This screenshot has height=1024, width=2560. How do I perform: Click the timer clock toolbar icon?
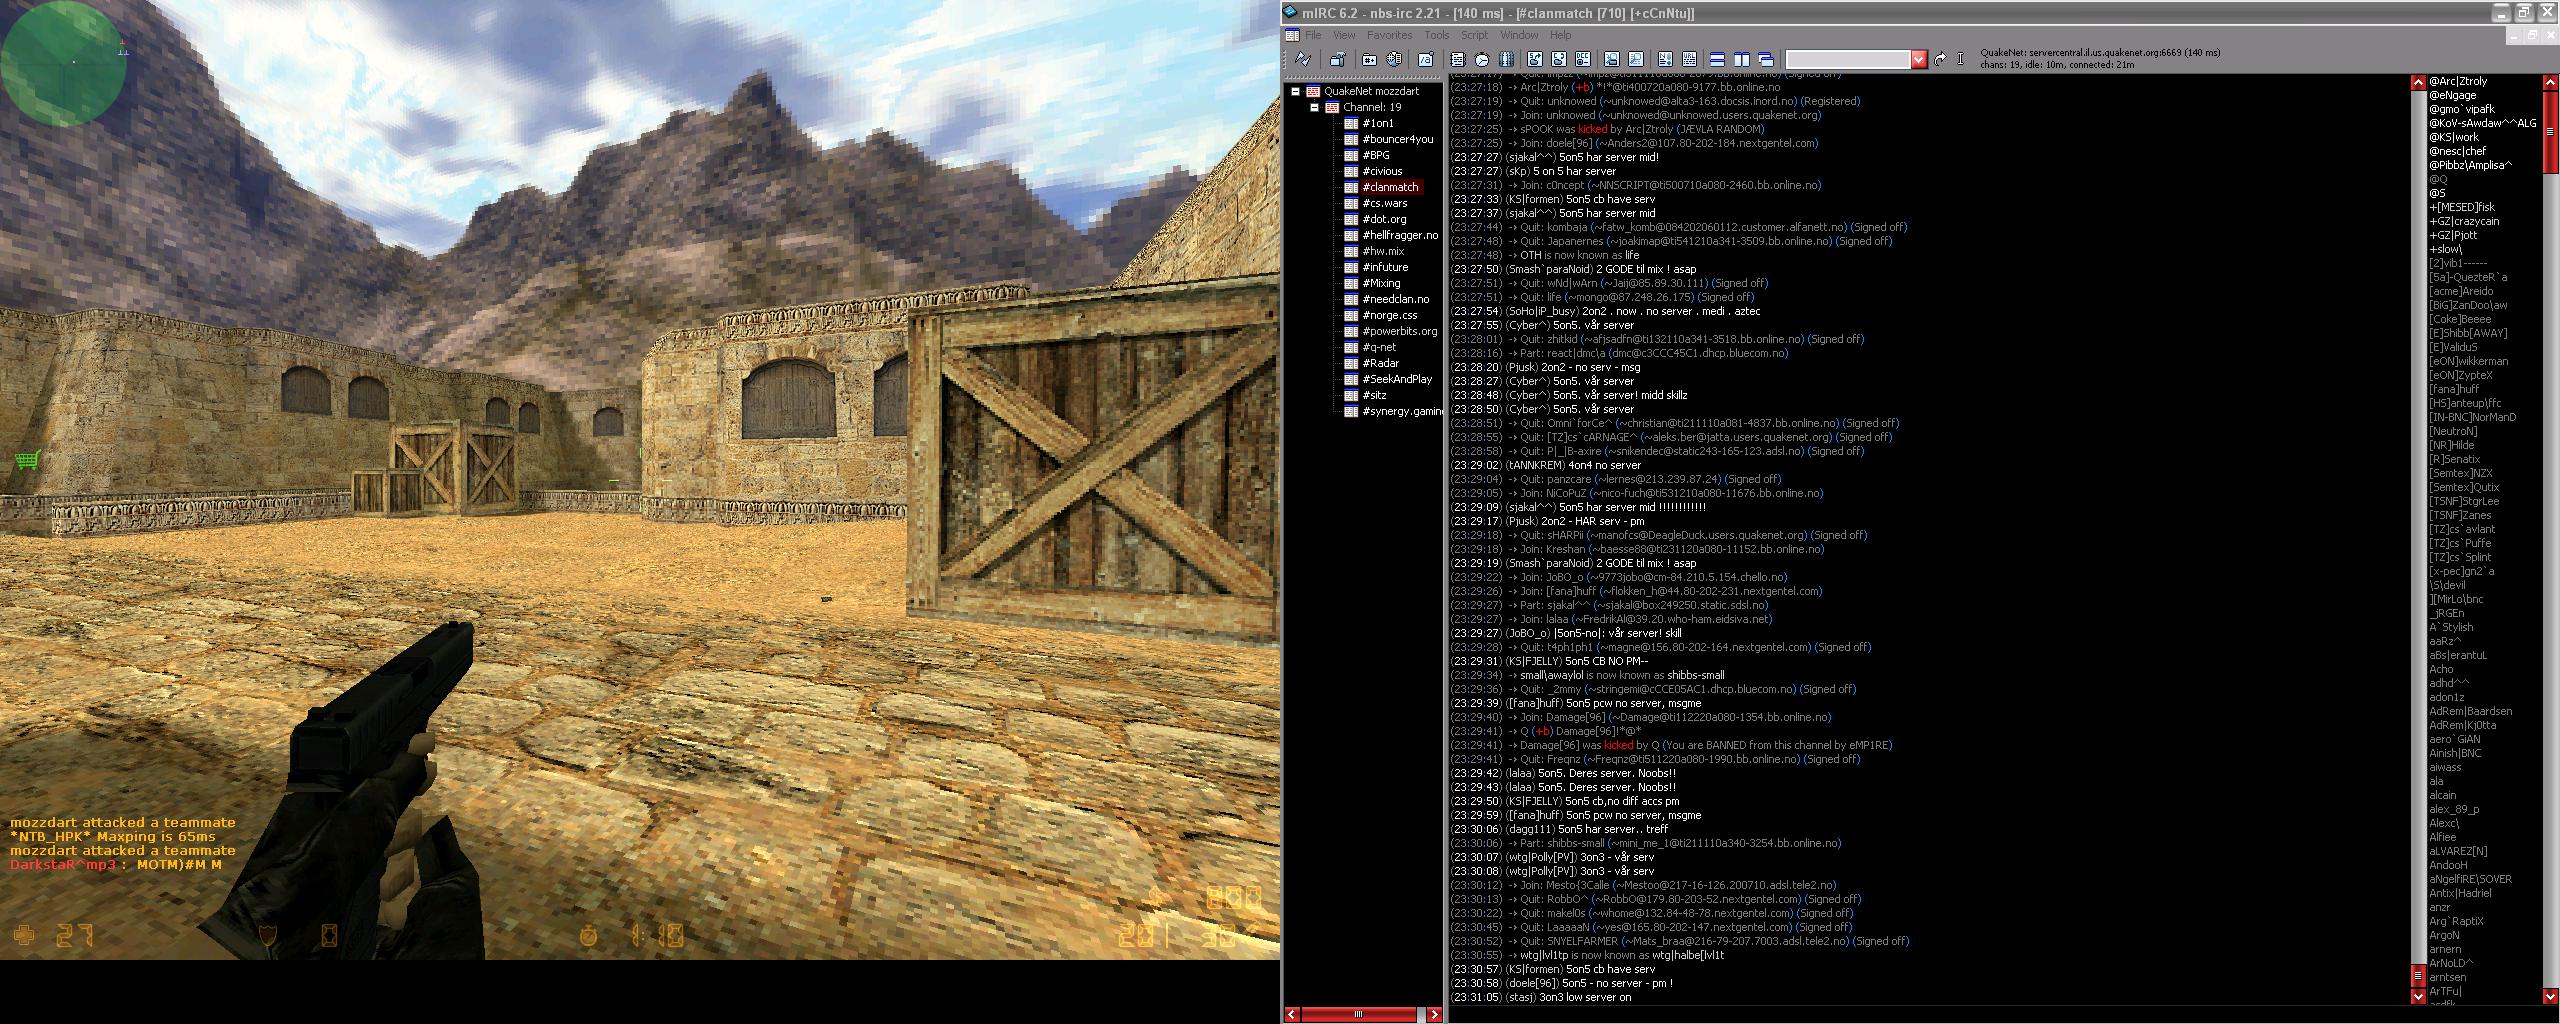coord(1482,59)
